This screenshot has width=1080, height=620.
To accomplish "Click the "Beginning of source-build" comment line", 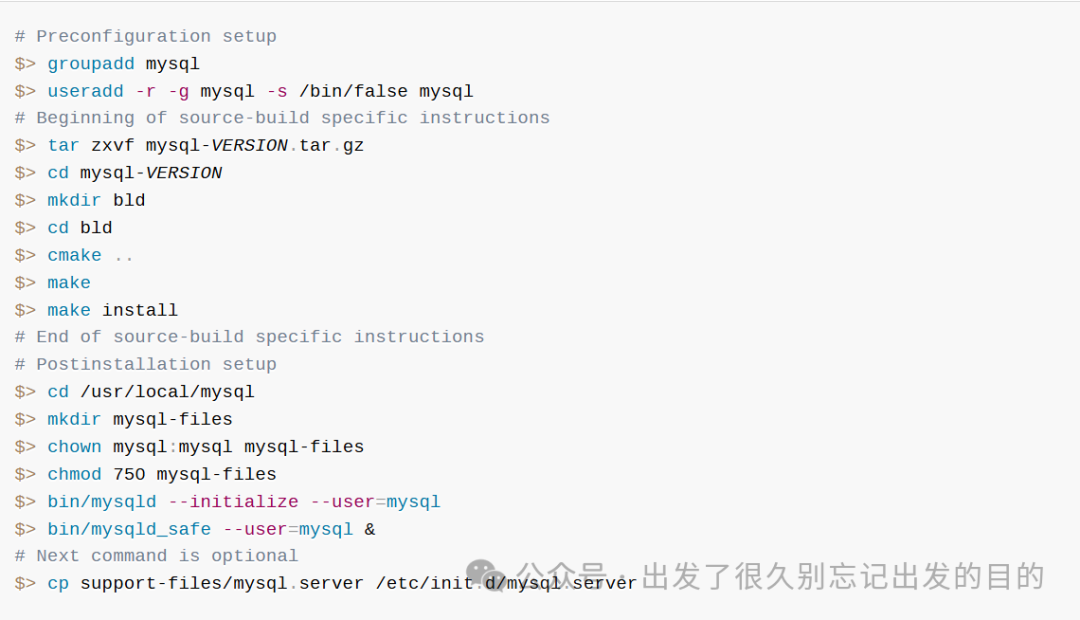I will click(282, 118).
